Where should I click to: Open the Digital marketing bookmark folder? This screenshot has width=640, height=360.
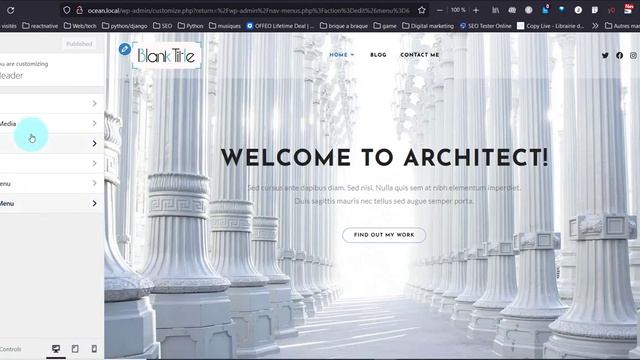point(428,26)
